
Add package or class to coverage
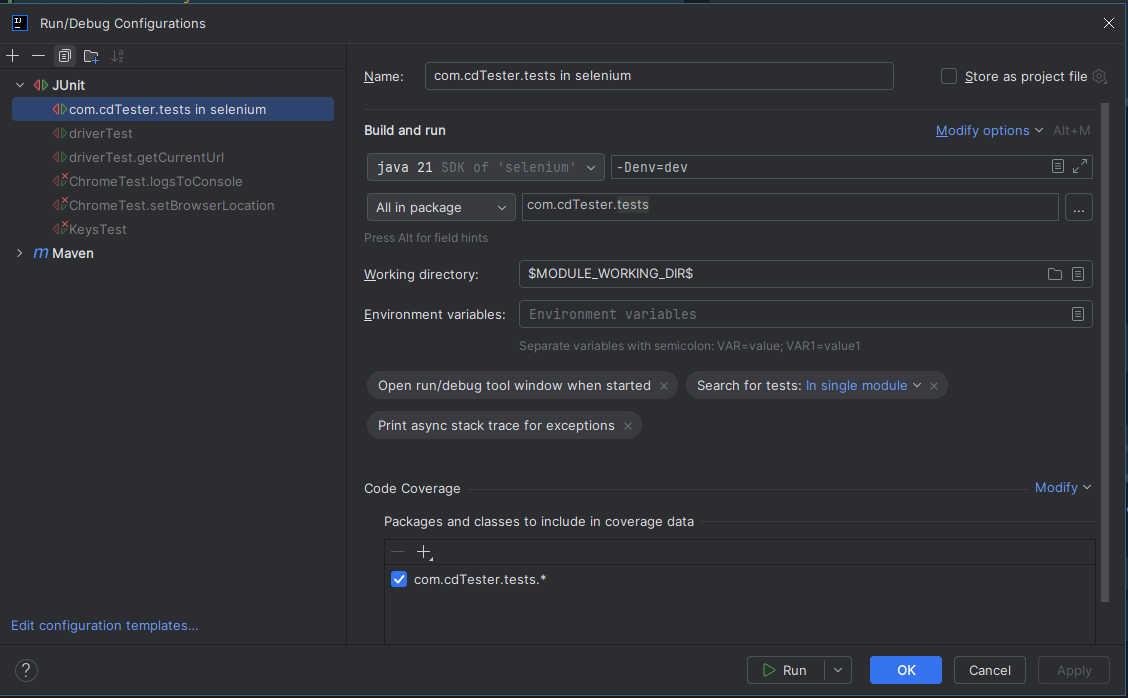coord(424,552)
